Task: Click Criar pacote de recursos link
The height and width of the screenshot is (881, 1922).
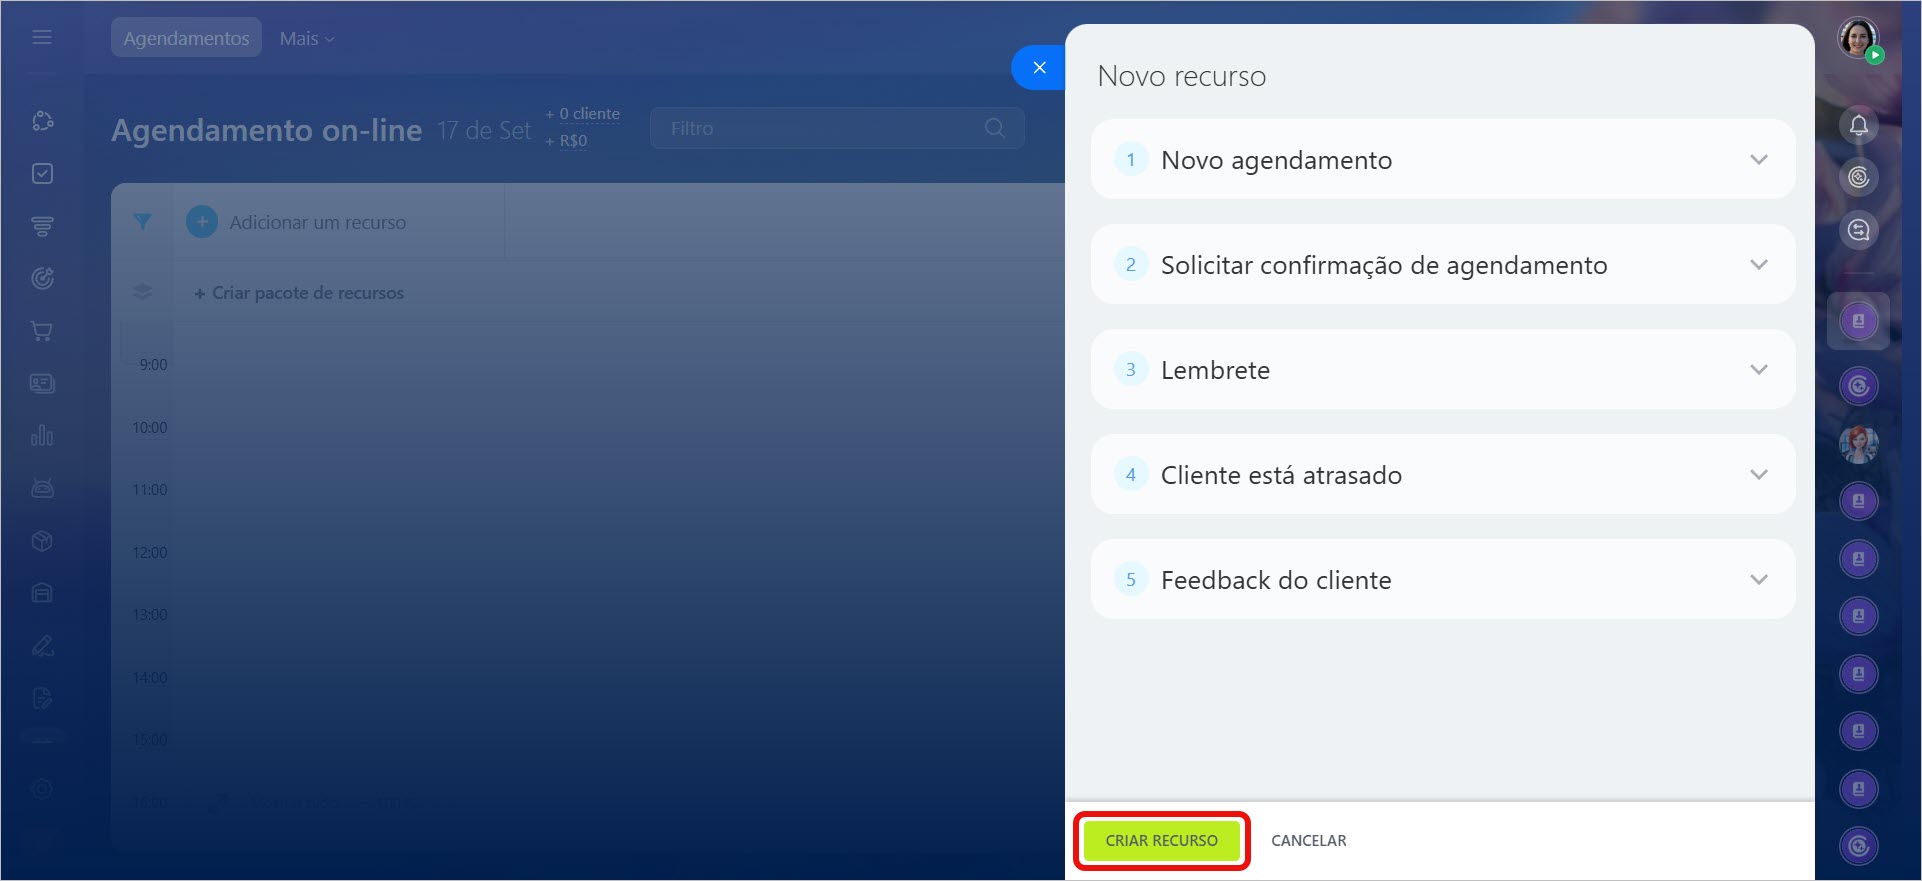Action: (x=300, y=293)
